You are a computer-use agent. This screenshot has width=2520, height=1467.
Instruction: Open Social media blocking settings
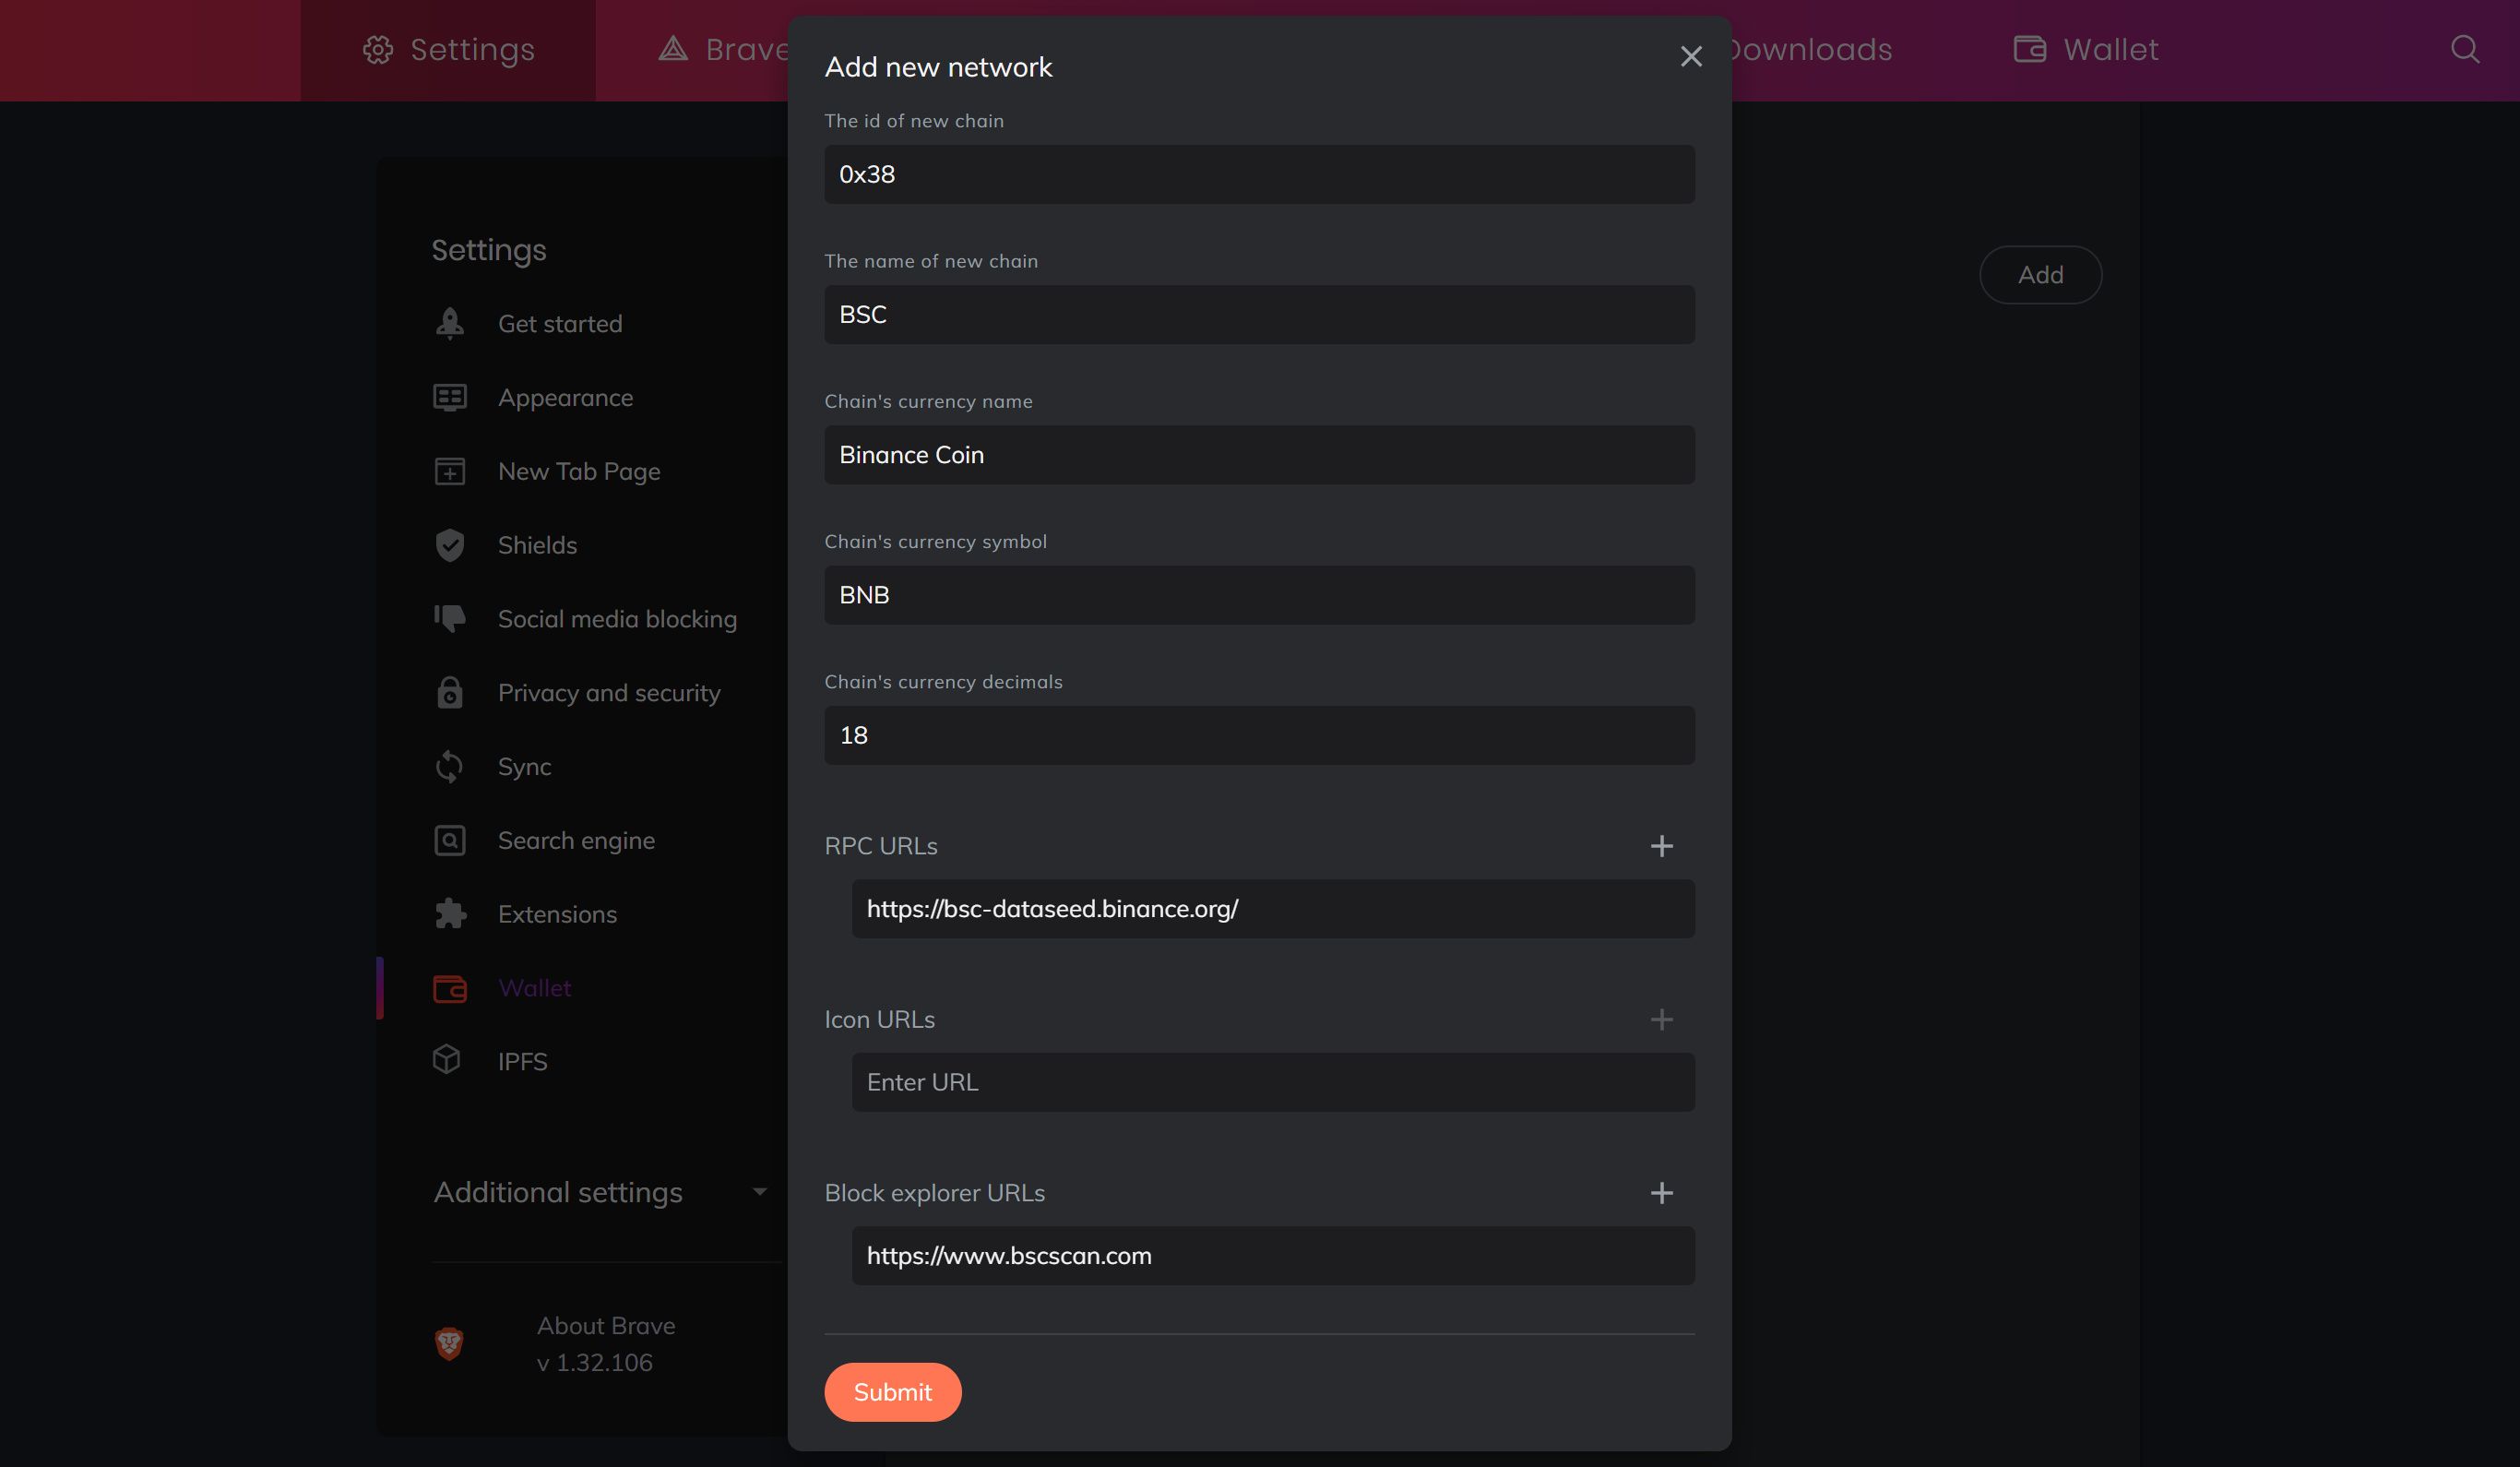tap(617, 619)
